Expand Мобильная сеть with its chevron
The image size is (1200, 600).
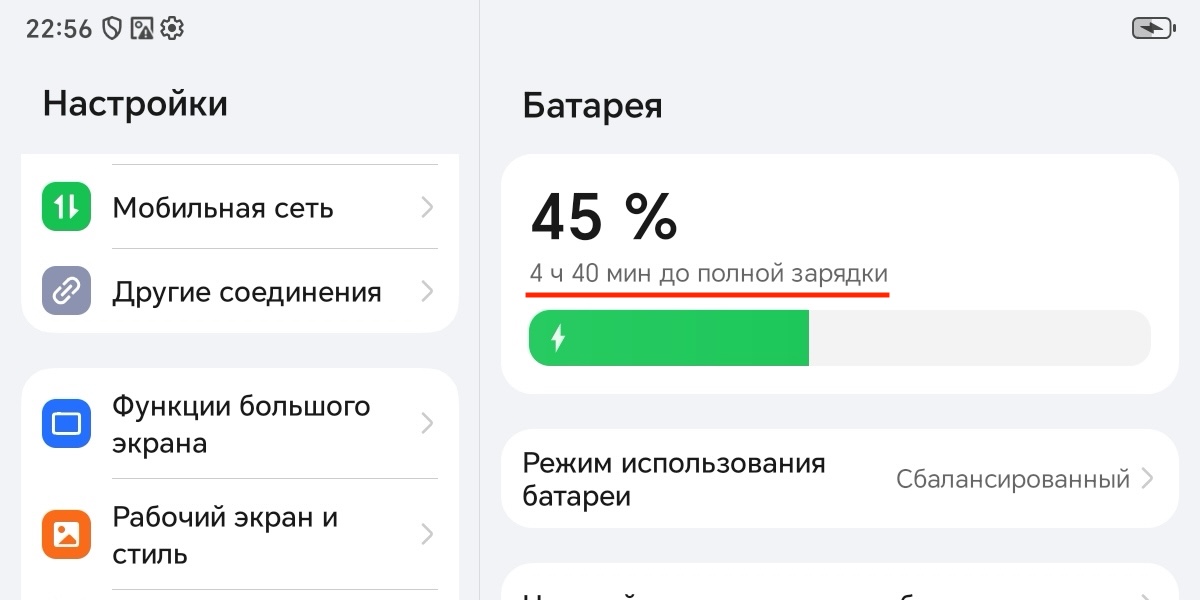tap(427, 207)
